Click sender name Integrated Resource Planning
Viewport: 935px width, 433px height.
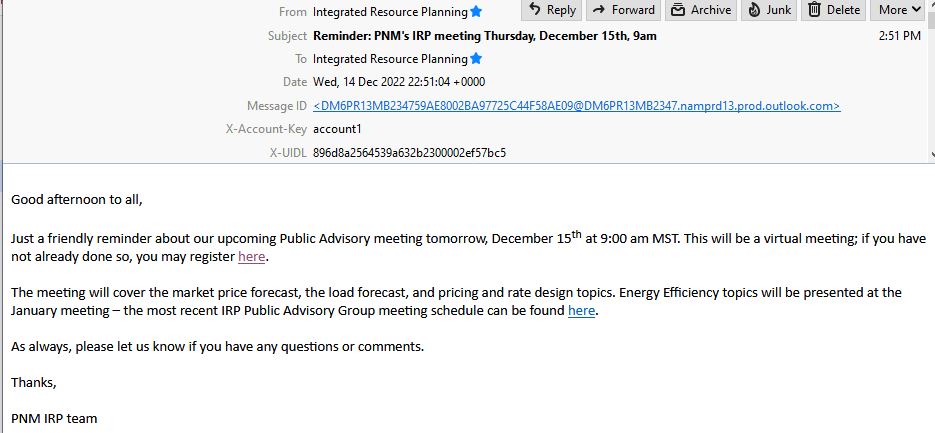[390, 11]
